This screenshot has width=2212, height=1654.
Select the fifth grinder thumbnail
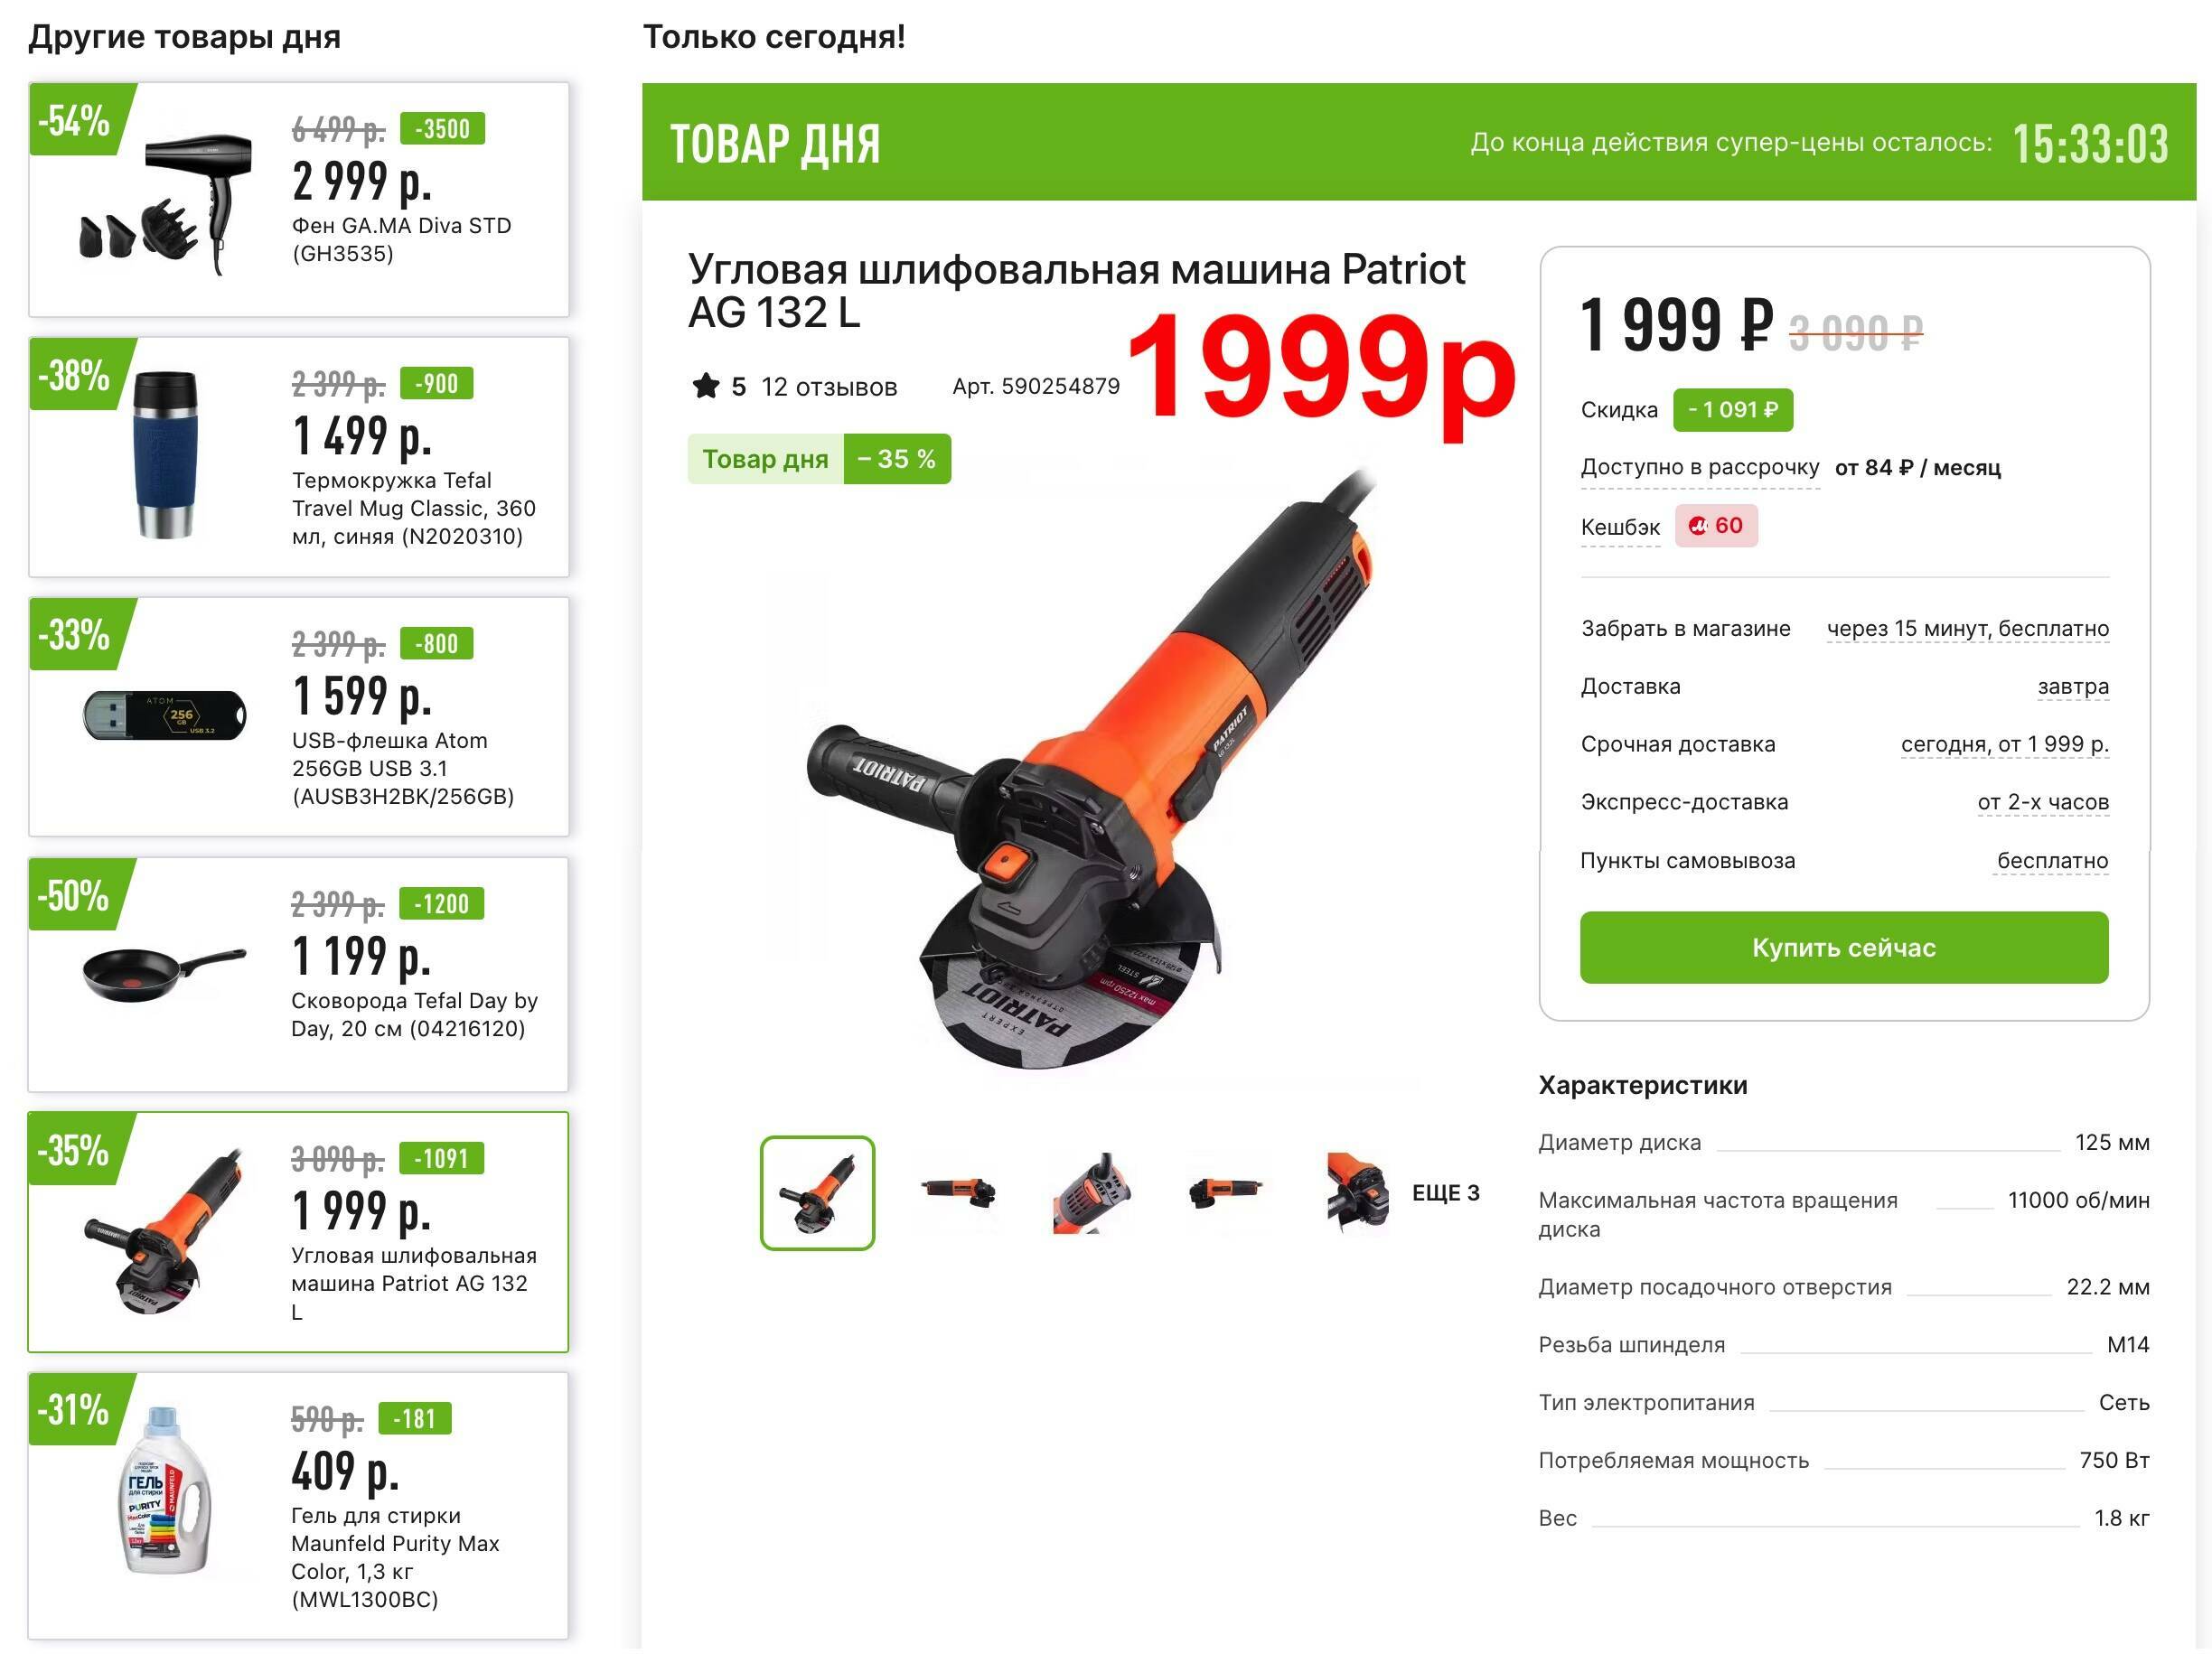click(x=1357, y=1192)
